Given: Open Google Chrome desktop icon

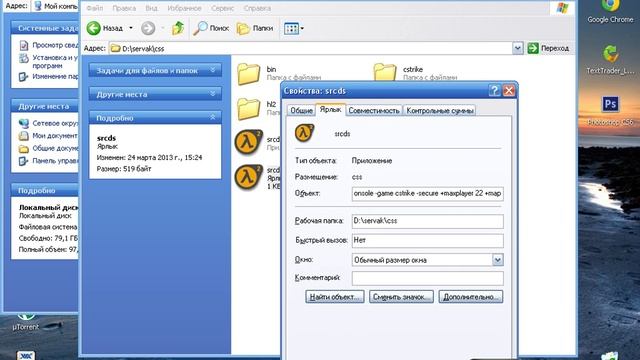Looking at the screenshot, I should 610,11.
